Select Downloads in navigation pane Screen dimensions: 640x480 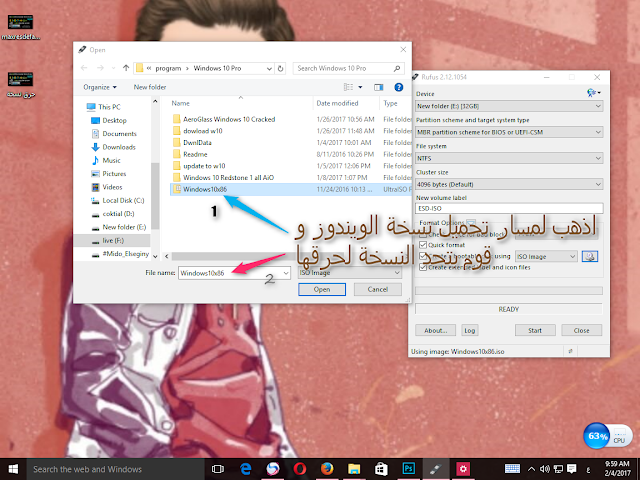tap(119, 147)
